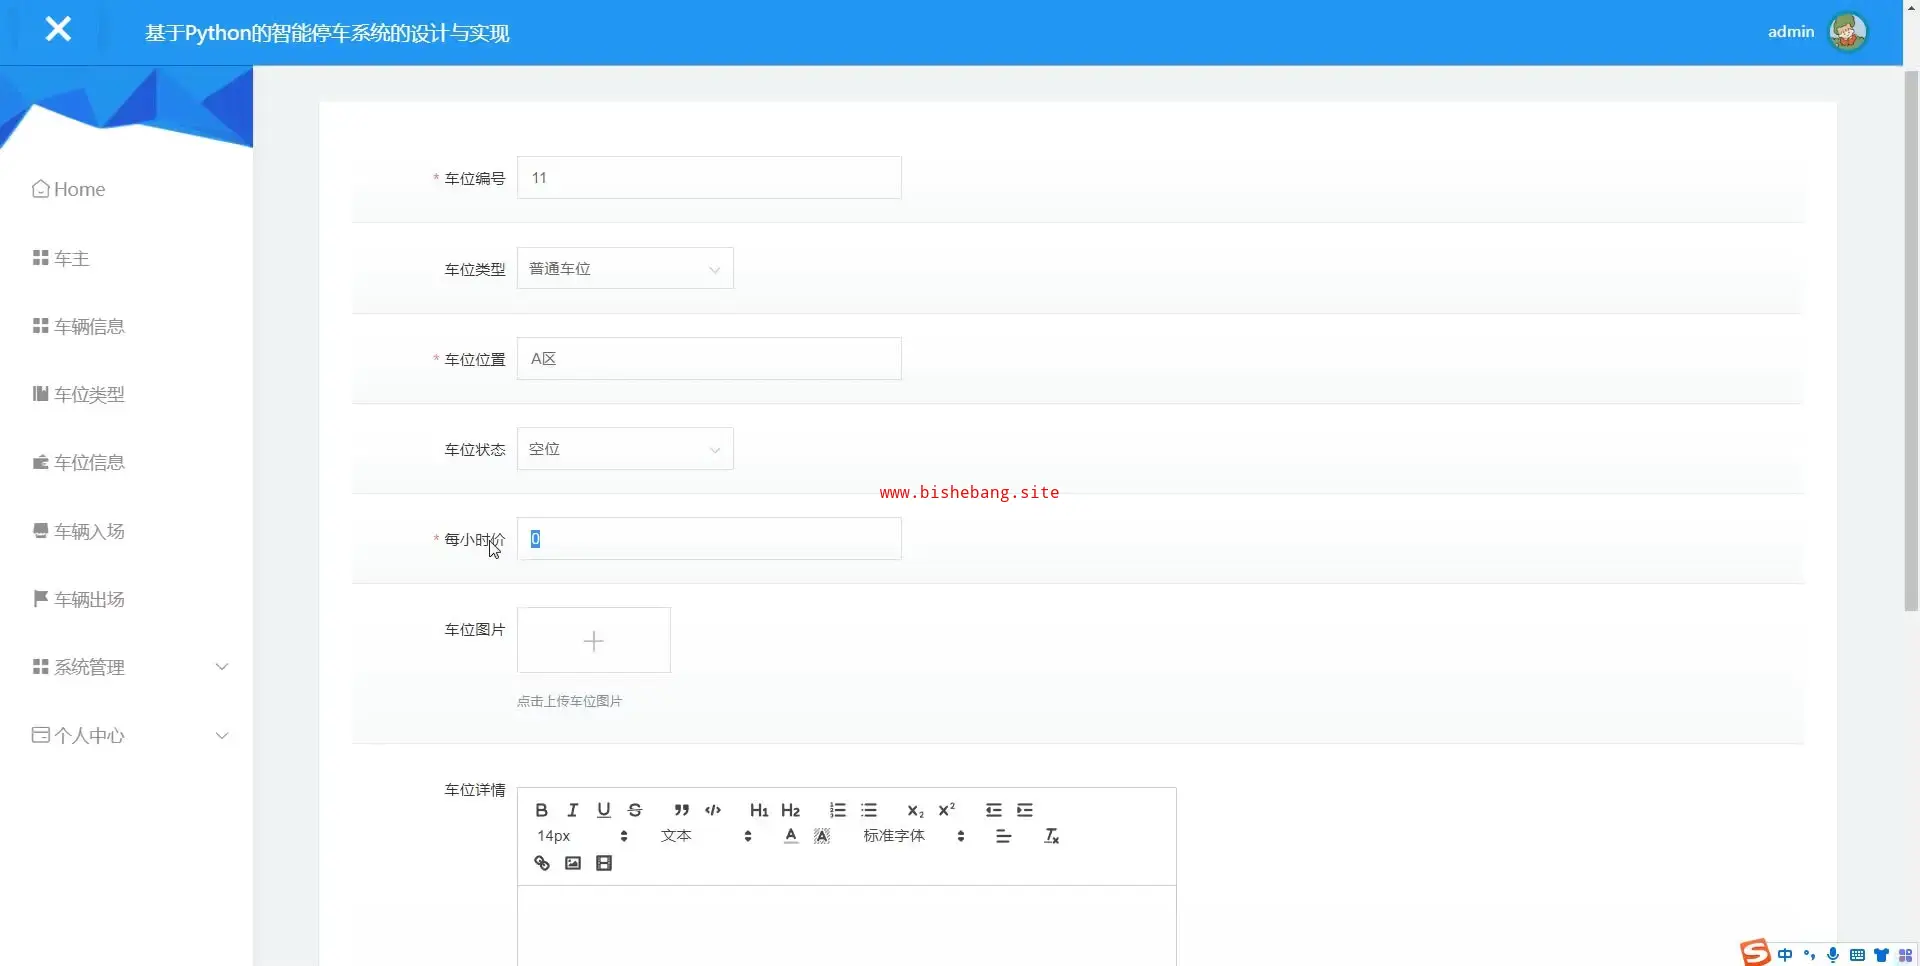Insert a bulleted list
Screen dimensions: 1920x966
(869, 810)
